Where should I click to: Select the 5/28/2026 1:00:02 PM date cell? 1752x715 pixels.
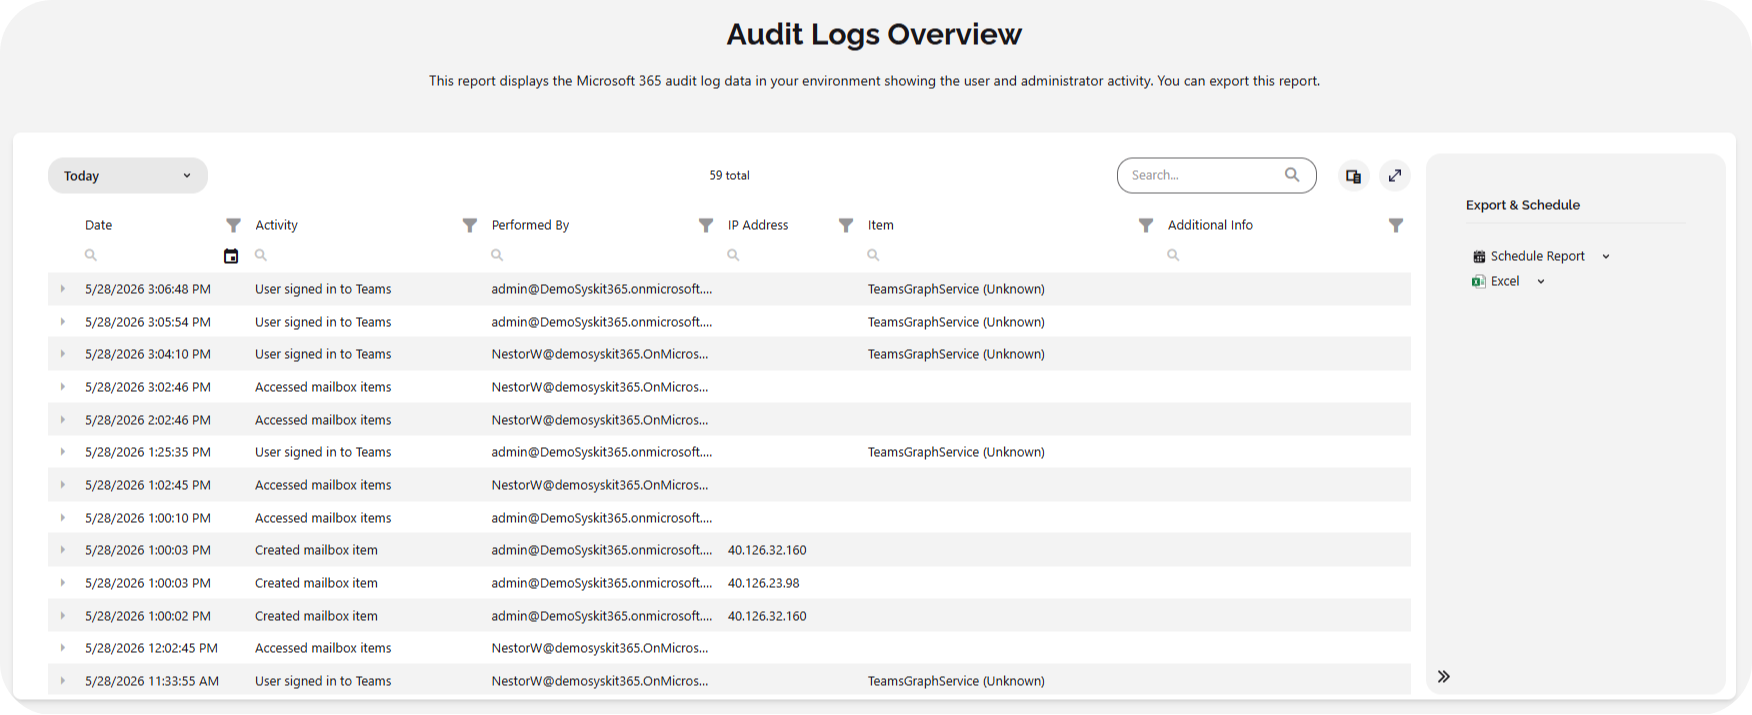point(148,616)
